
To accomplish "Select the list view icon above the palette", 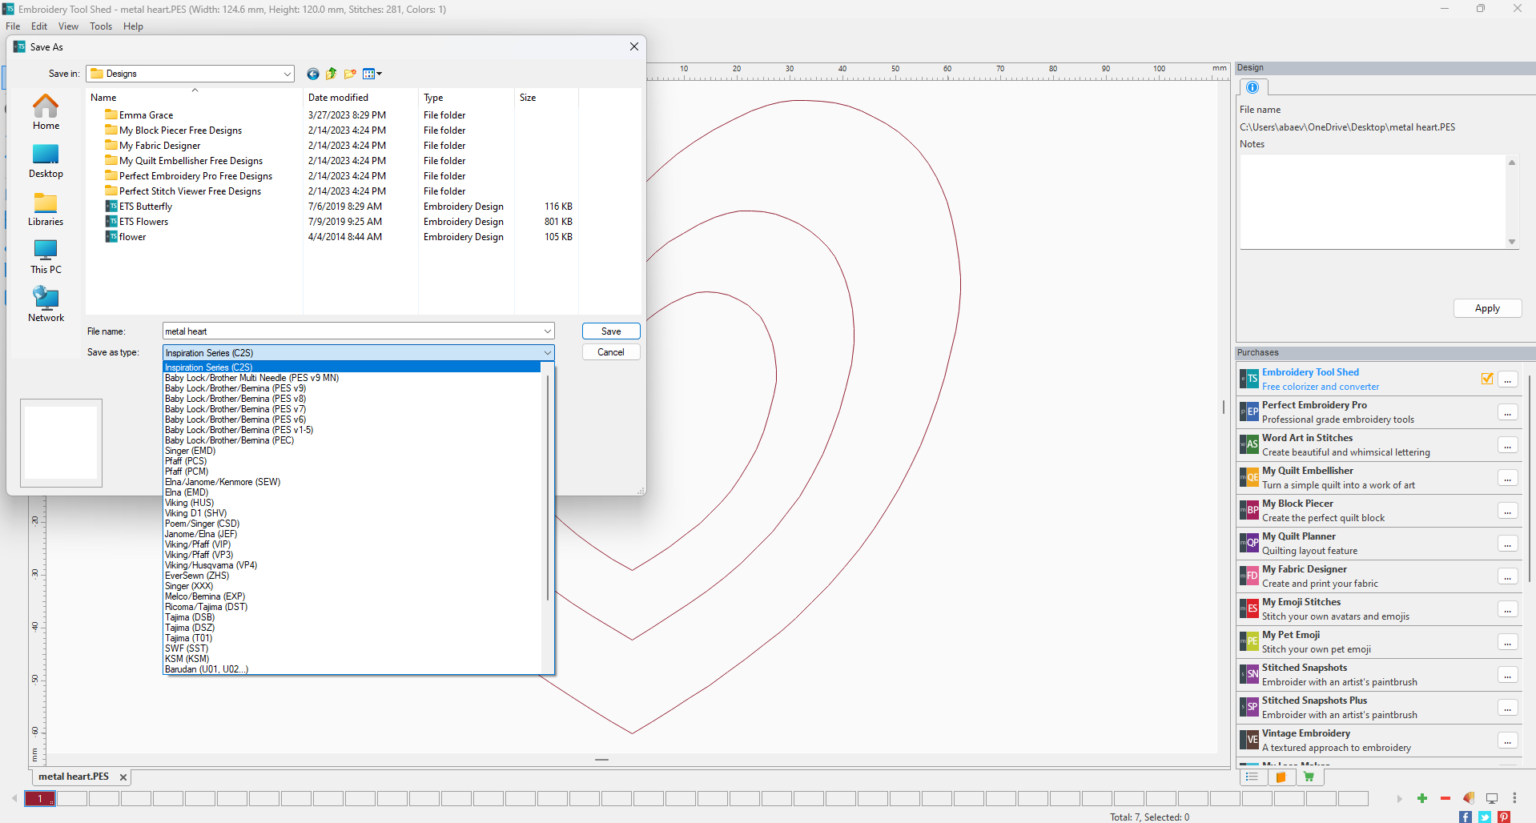I will click(1251, 777).
